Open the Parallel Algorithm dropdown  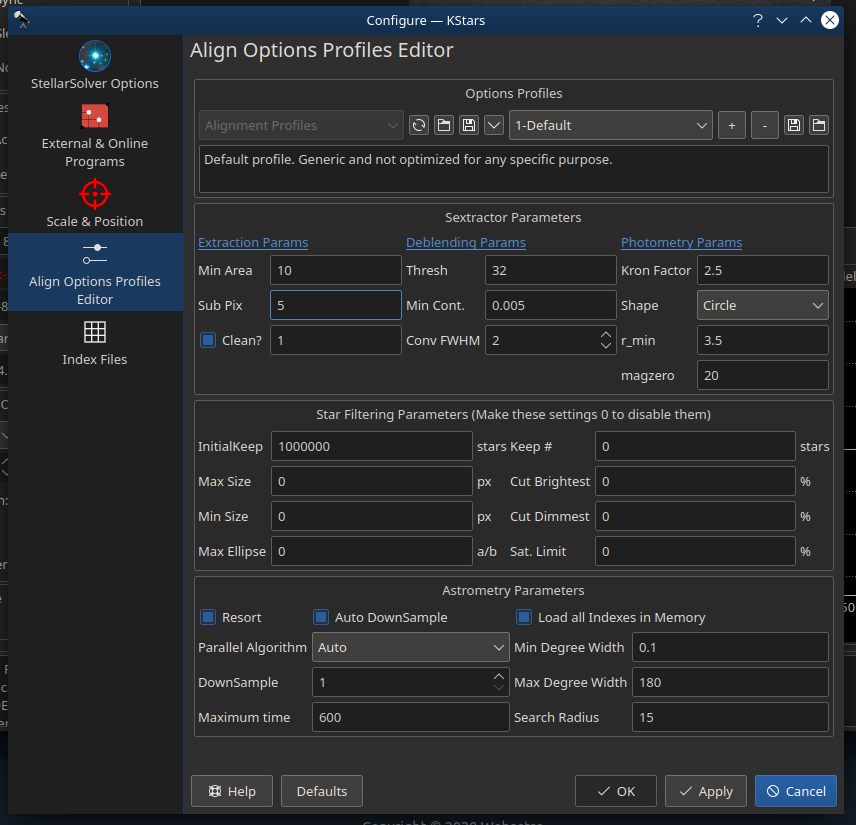(x=411, y=647)
